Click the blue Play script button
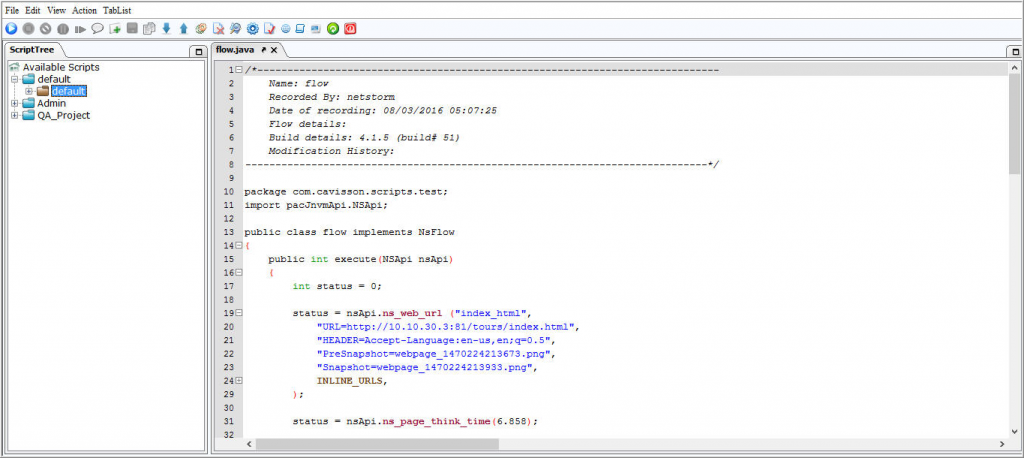 (x=11, y=29)
